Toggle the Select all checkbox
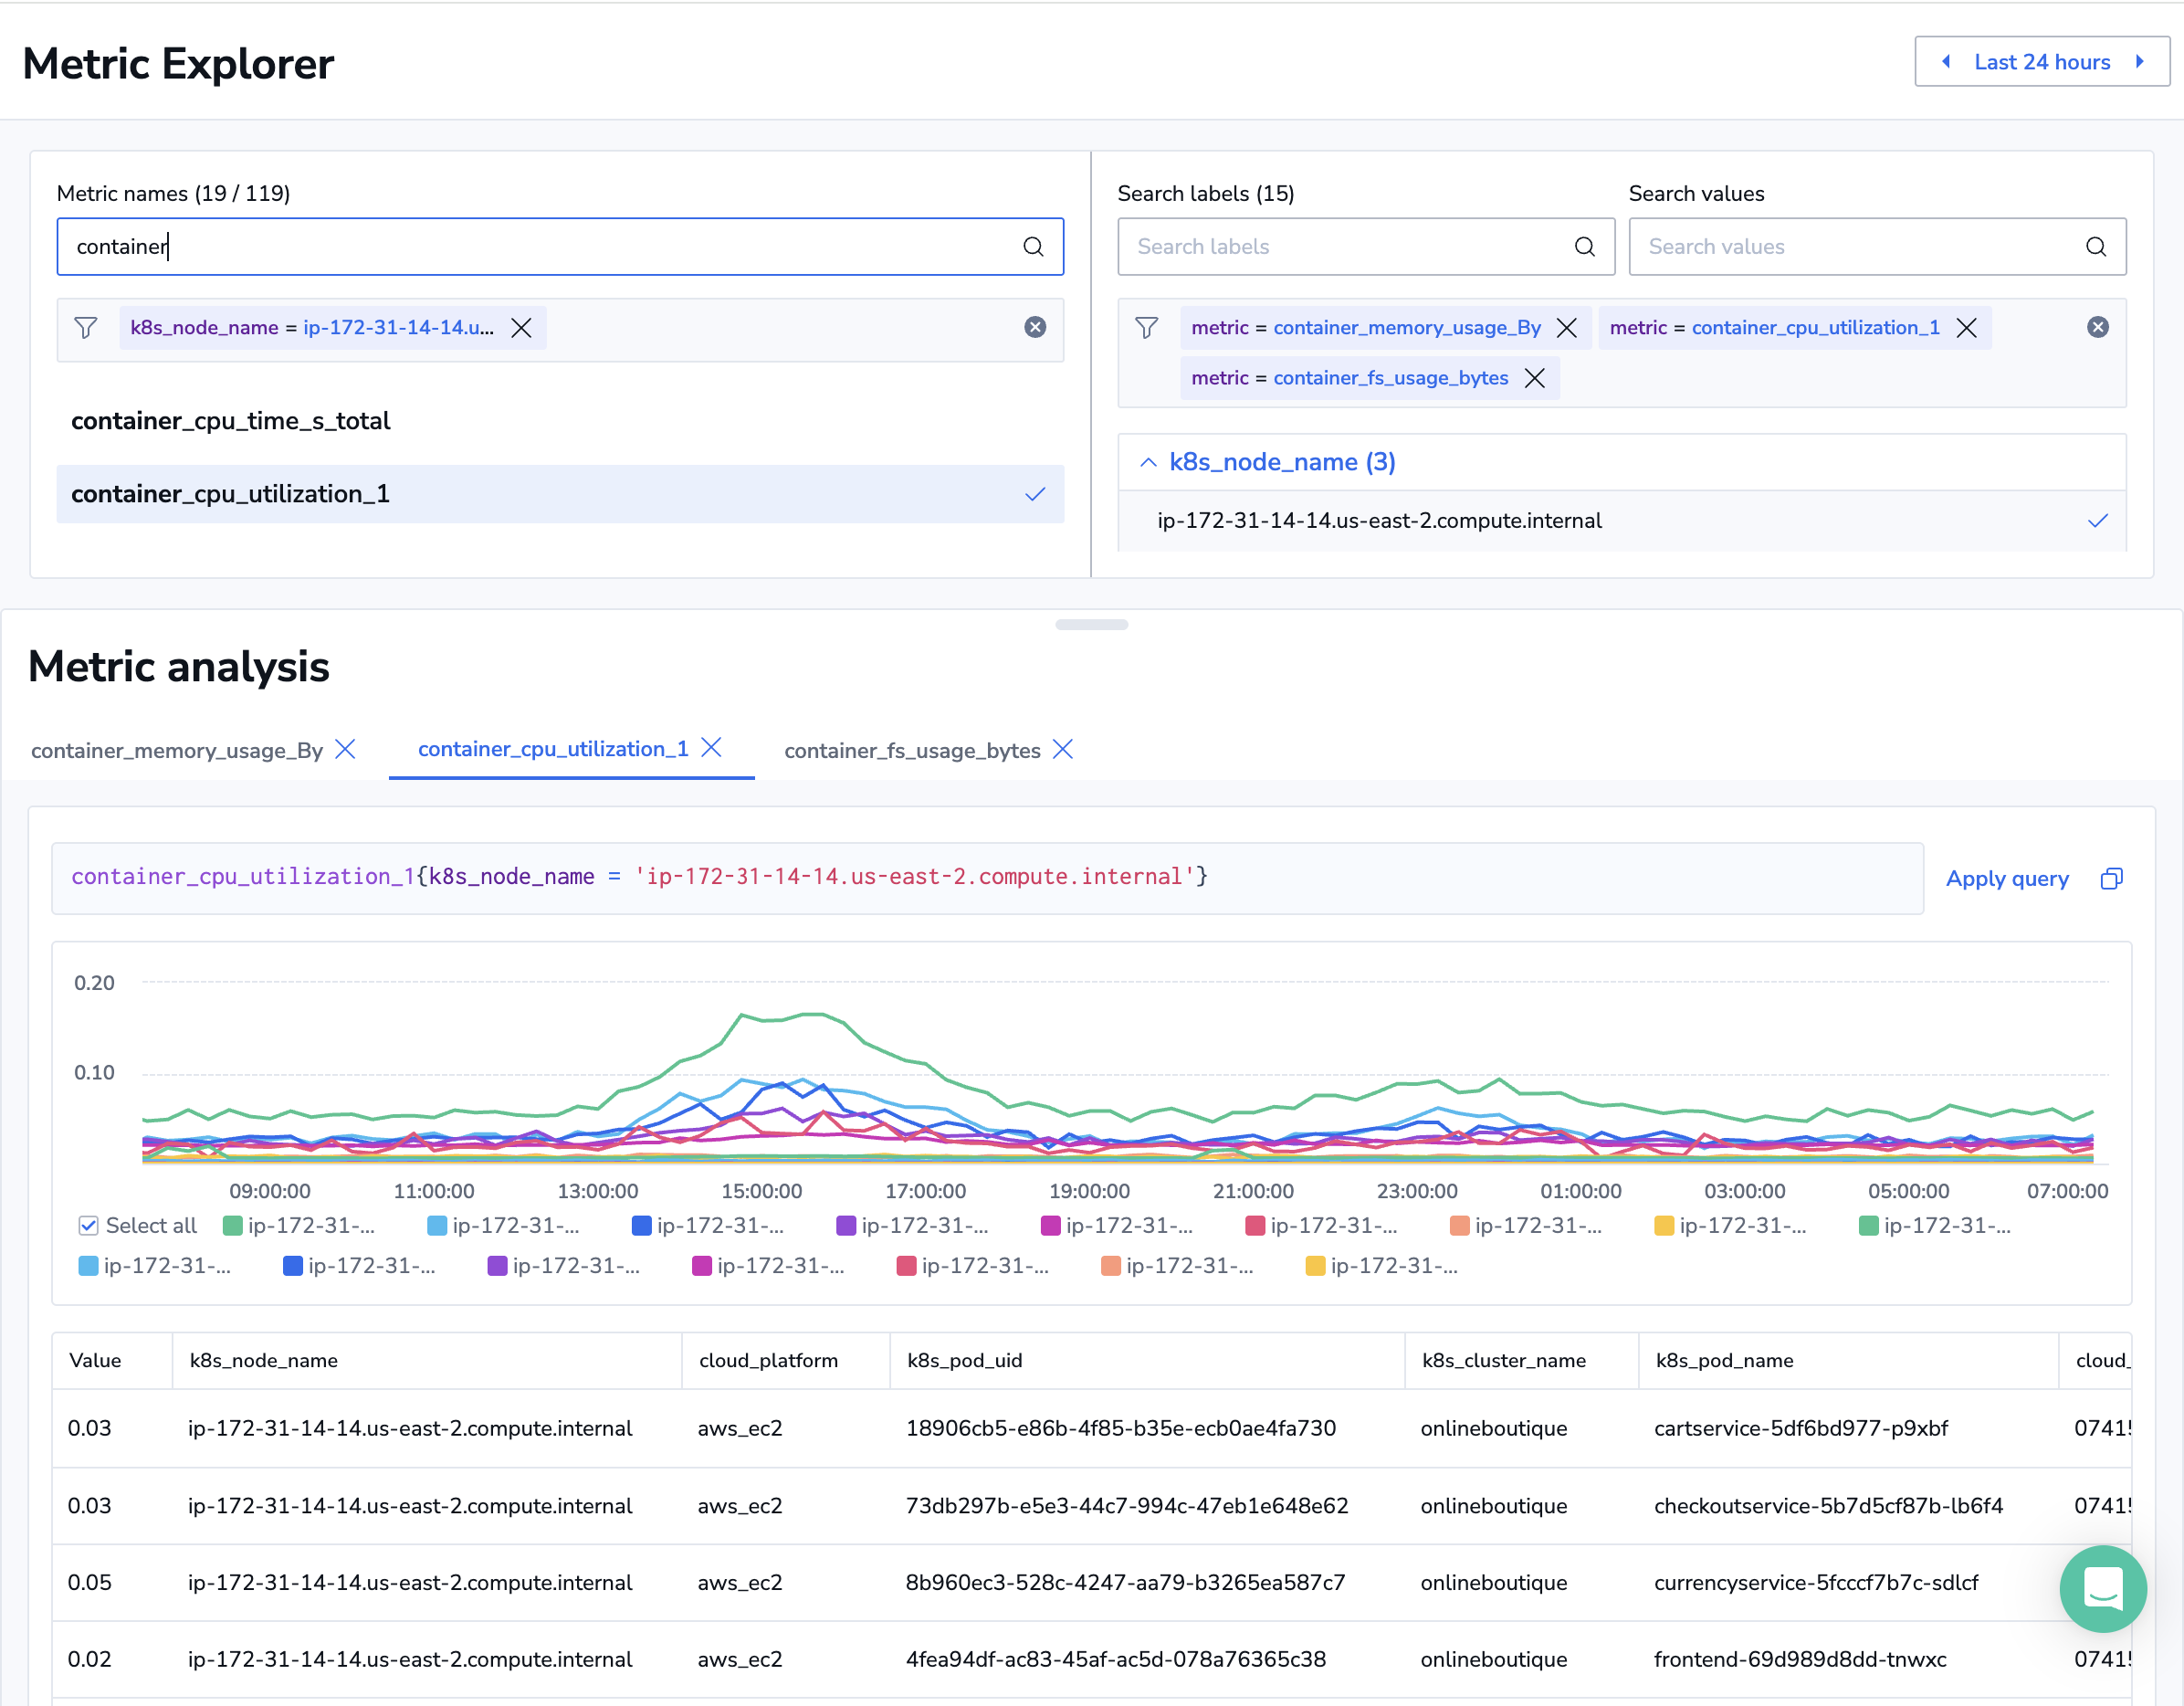 coord(89,1225)
